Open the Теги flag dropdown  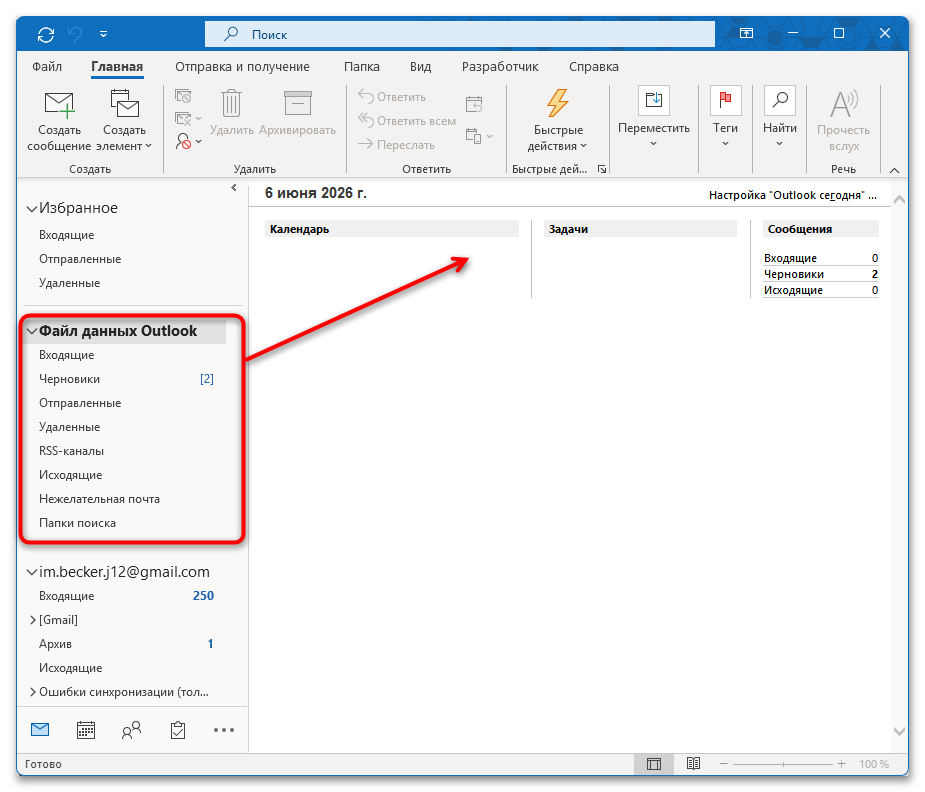point(725,117)
